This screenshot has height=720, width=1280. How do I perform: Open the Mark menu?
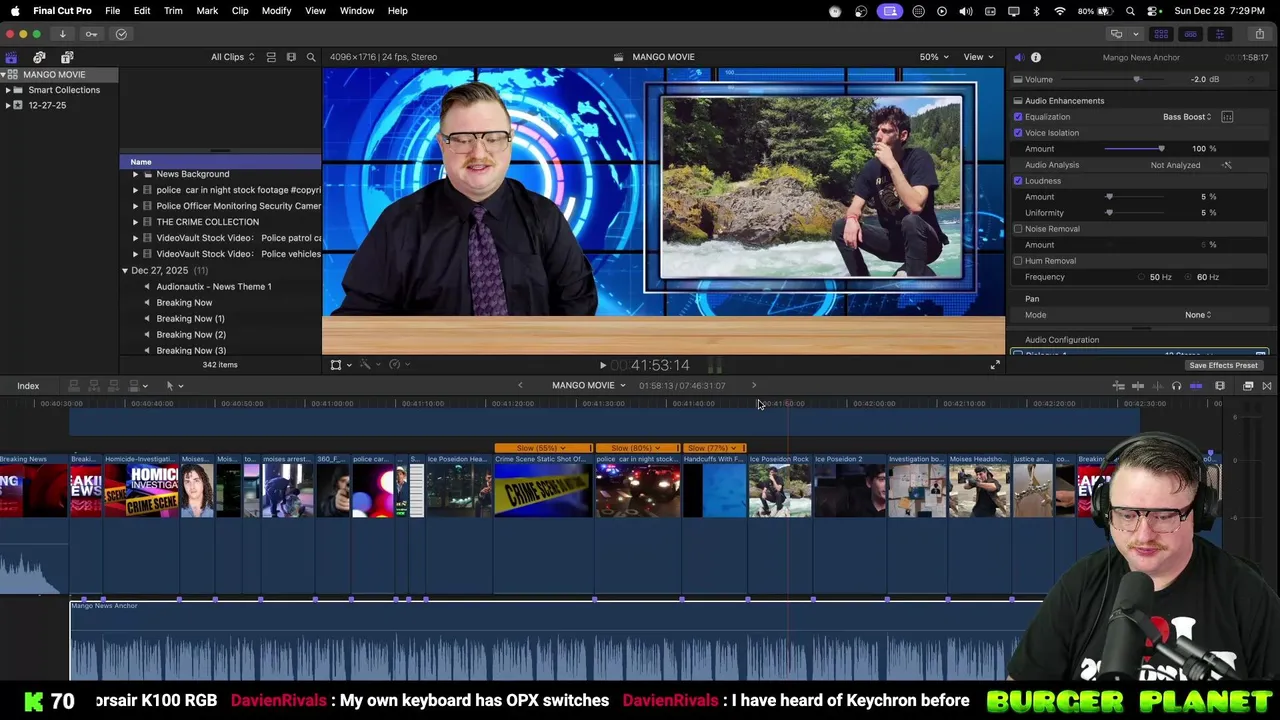click(207, 11)
